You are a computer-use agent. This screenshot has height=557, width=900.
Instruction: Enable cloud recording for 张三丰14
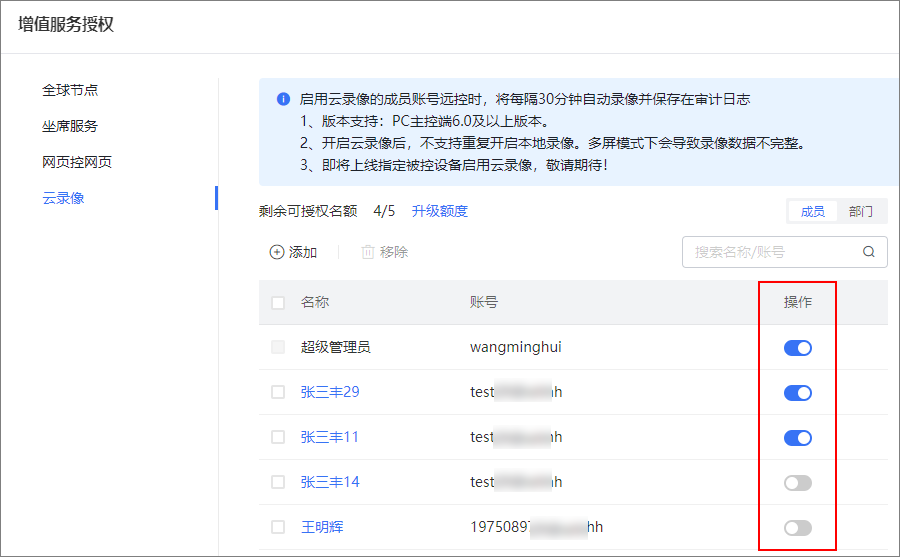tap(797, 483)
